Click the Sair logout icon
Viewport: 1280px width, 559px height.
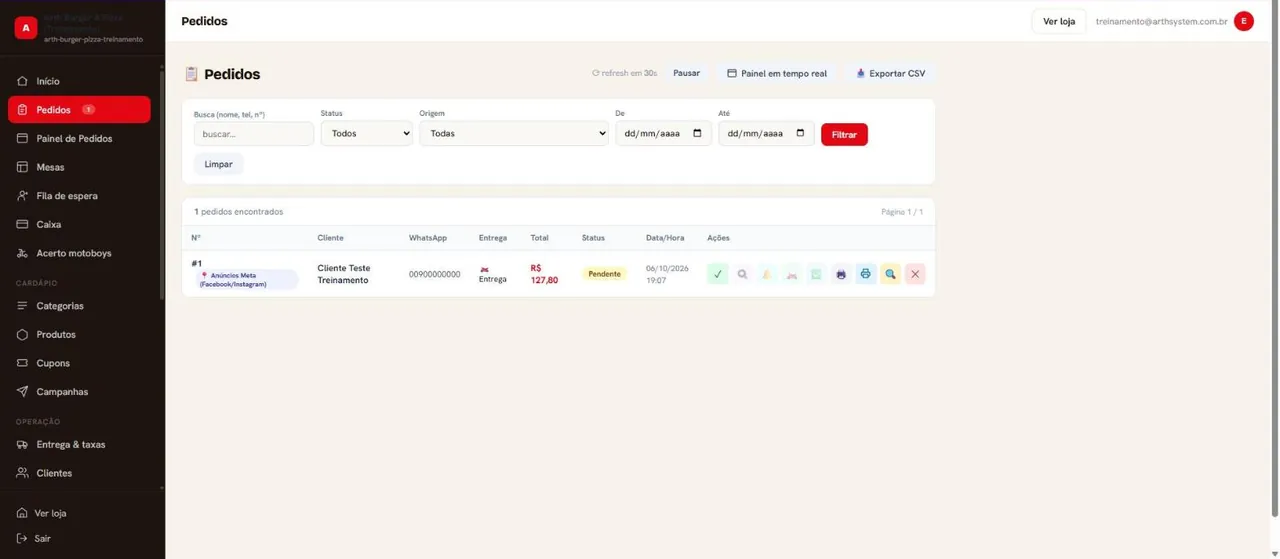pos(22,538)
